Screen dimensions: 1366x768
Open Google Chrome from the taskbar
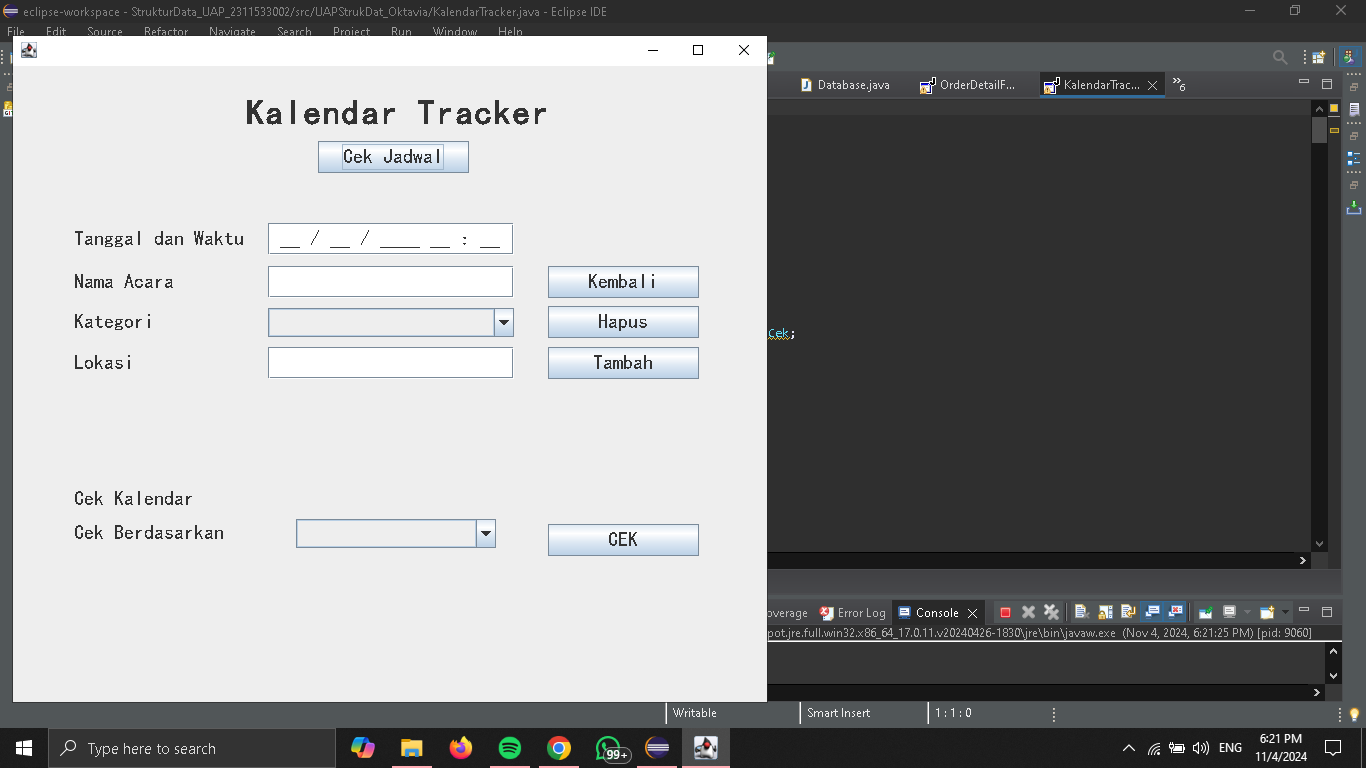558,748
